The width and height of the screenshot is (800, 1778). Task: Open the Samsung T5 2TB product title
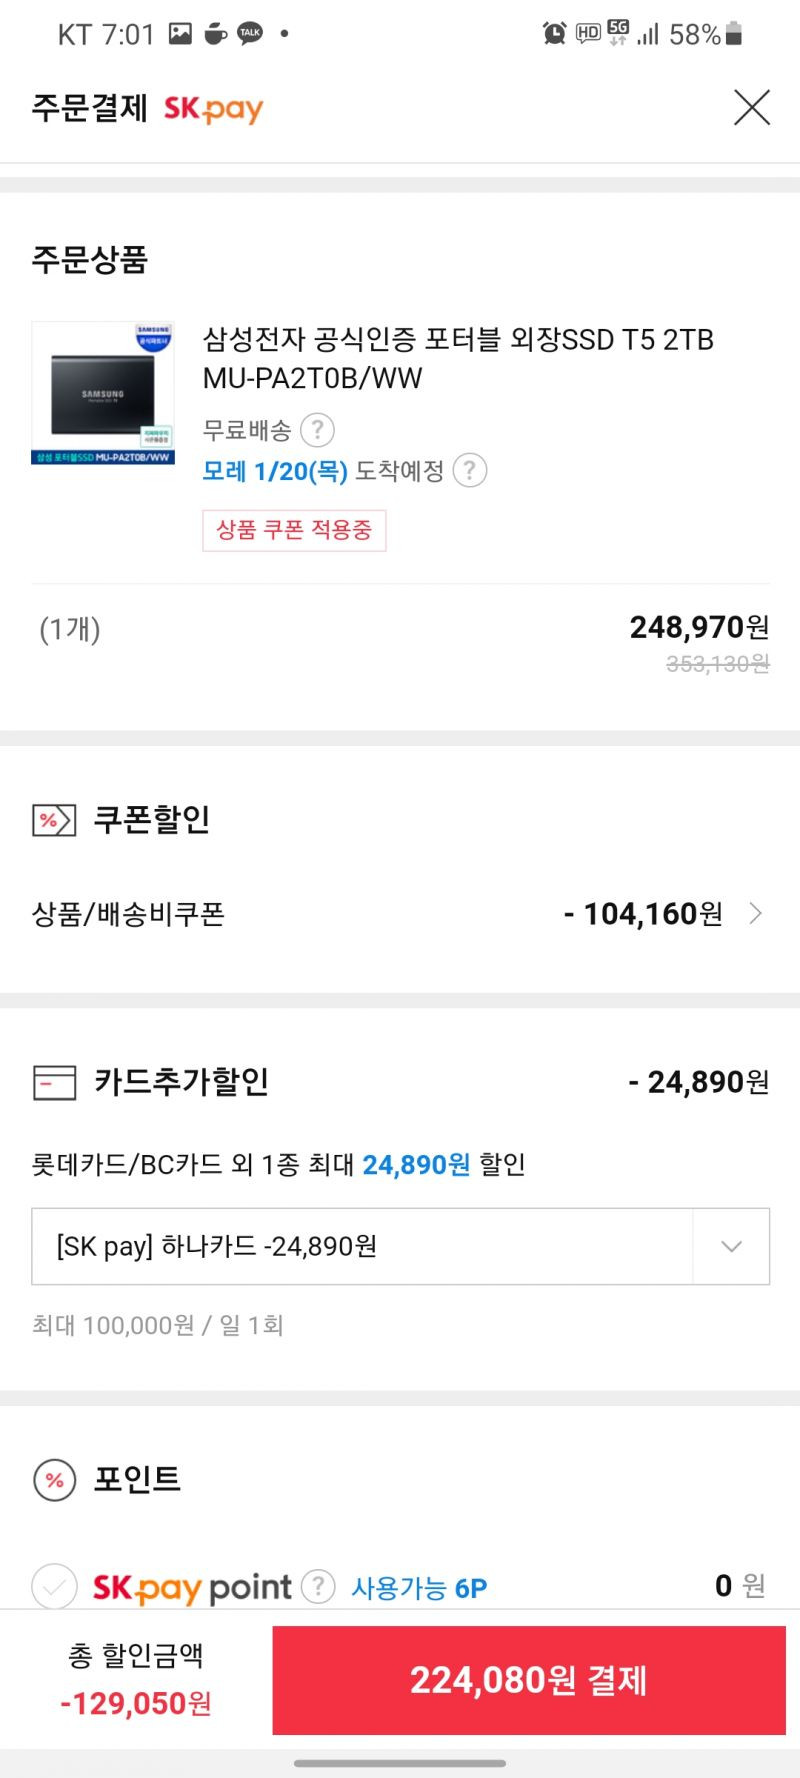coord(458,359)
